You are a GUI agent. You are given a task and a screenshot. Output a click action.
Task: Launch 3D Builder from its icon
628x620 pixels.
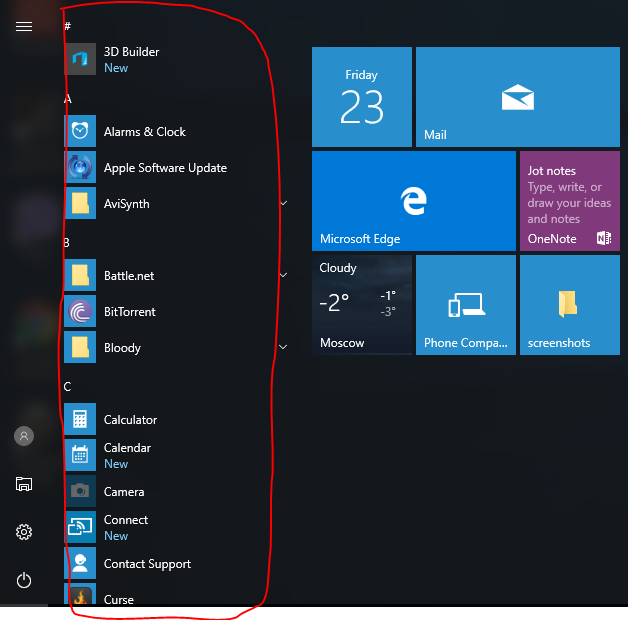coord(80,59)
